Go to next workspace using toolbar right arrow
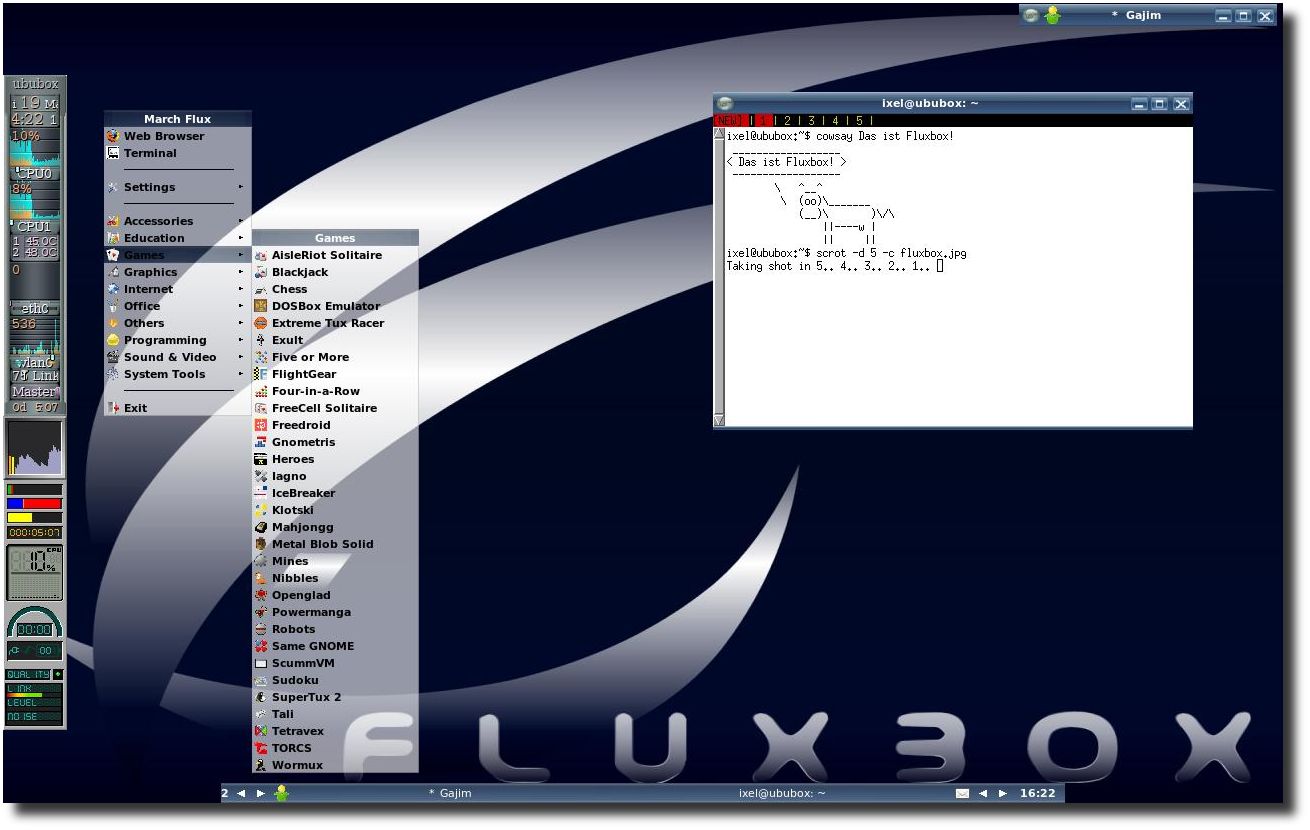The image size is (1310, 830). [x=261, y=793]
